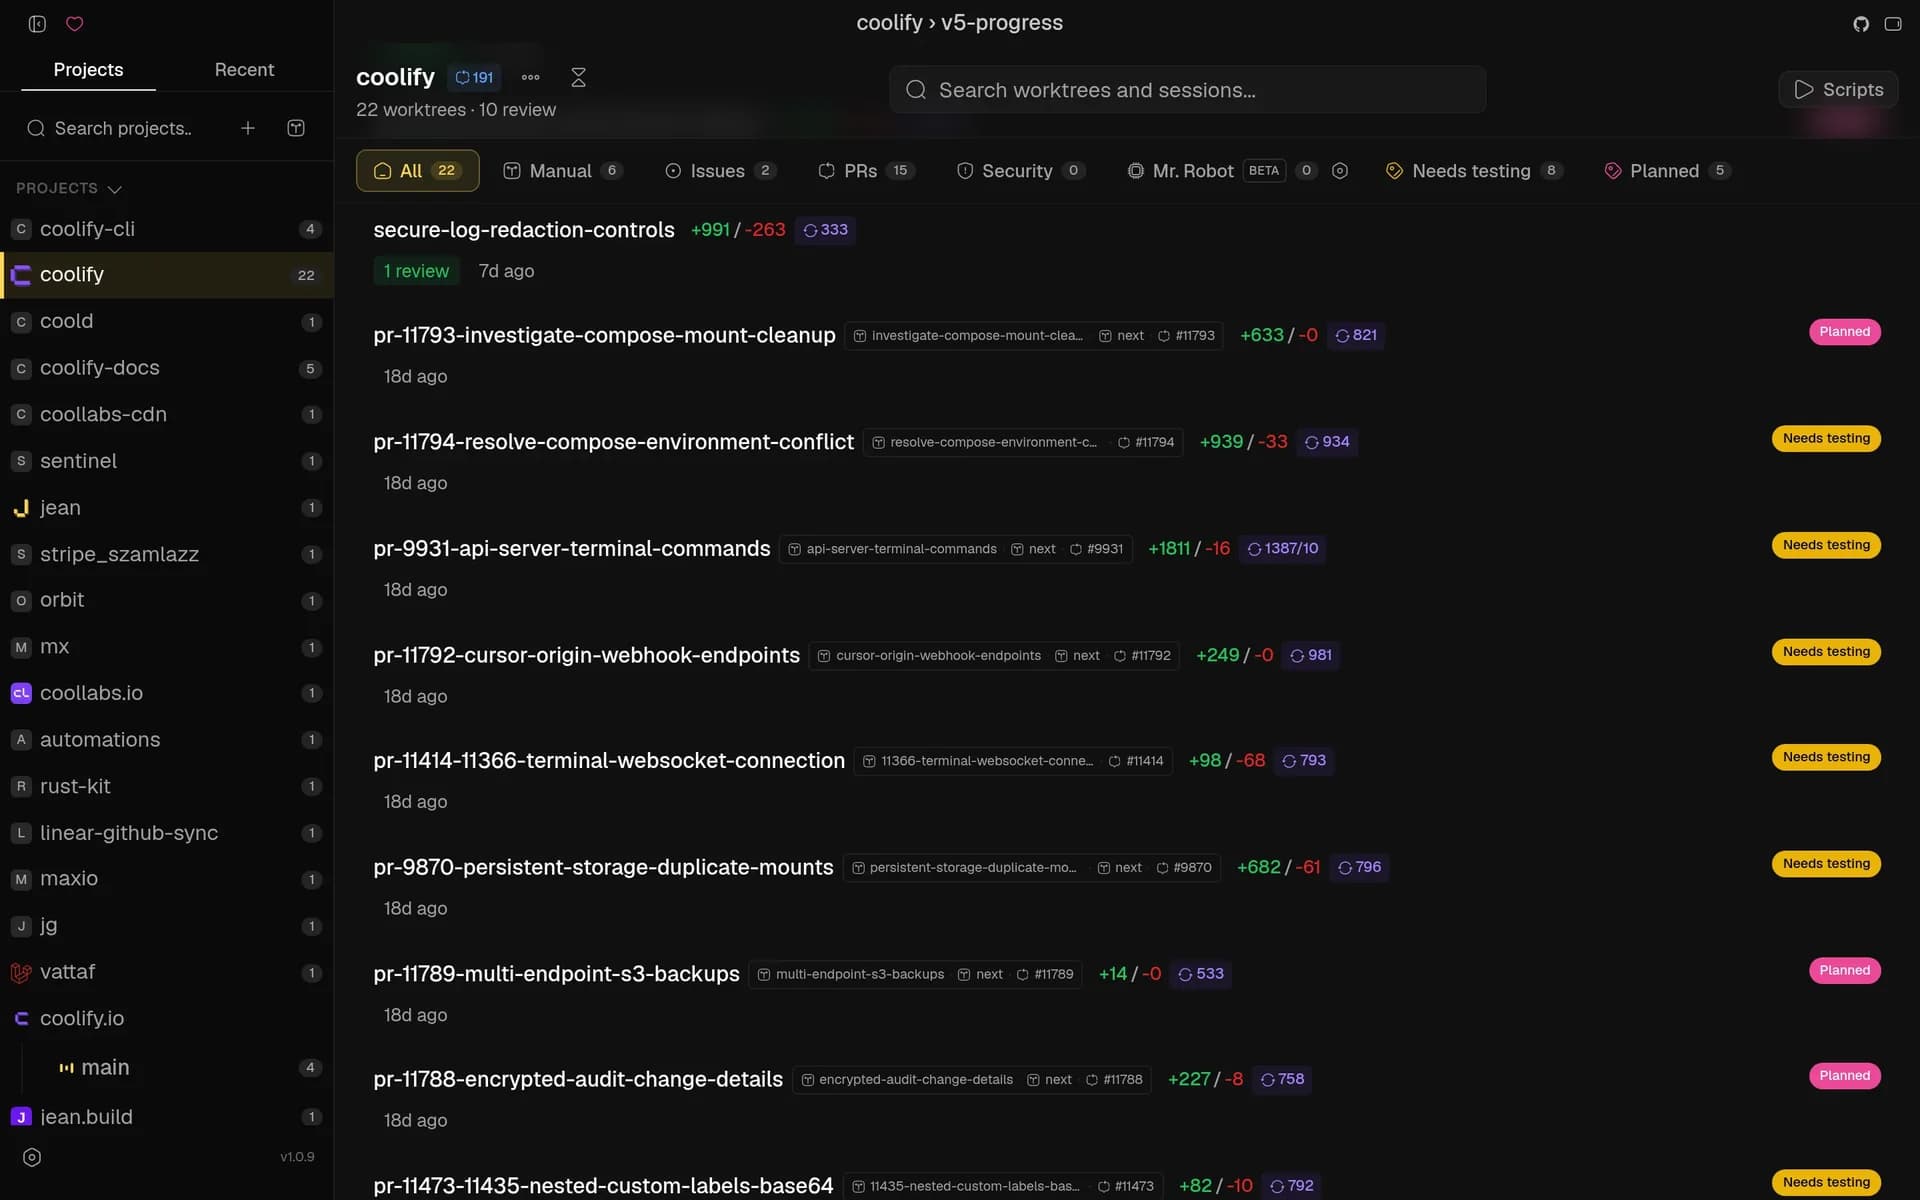Open pr-11792-cursor-origin-webhook-endpoints worktree

pyautogui.click(x=586, y=655)
